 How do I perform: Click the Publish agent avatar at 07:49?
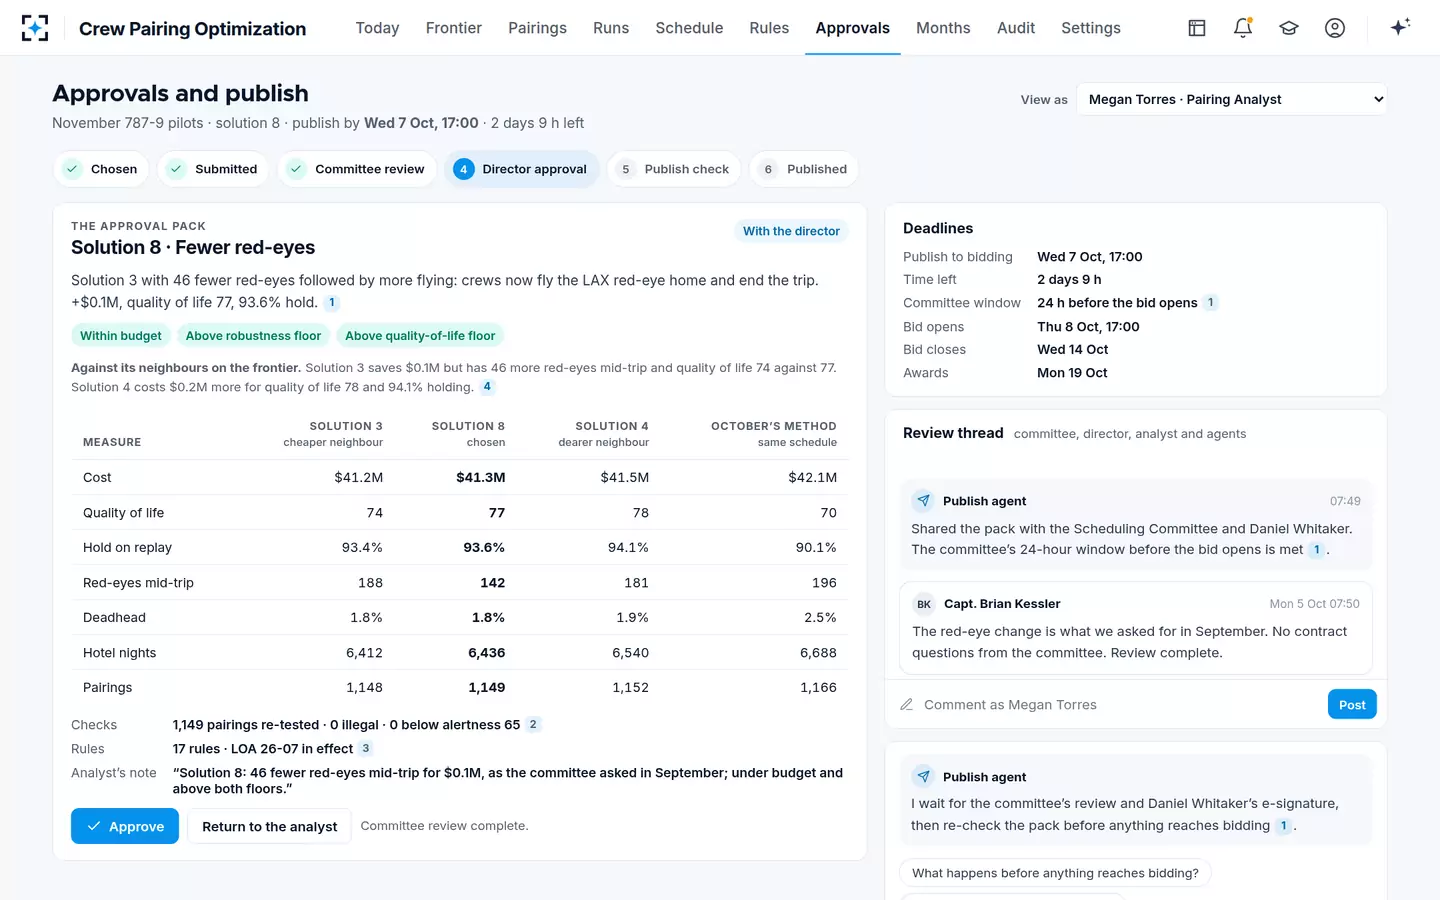coord(923,501)
